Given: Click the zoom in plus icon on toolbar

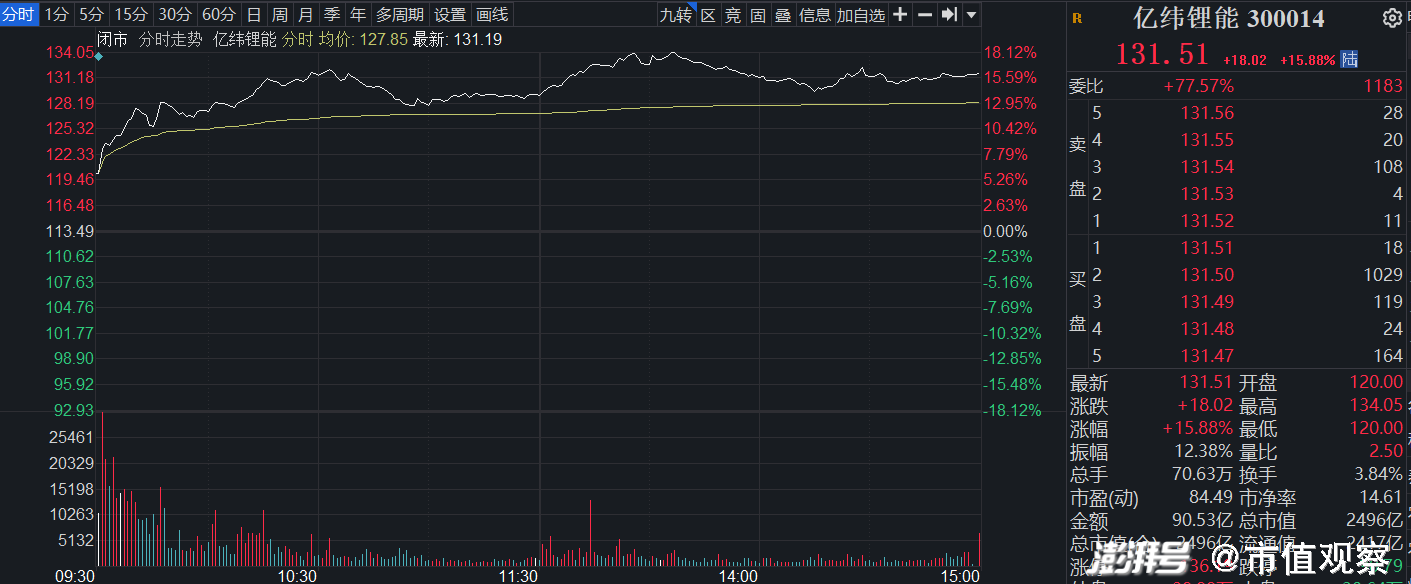Looking at the screenshot, I should 899,15.
